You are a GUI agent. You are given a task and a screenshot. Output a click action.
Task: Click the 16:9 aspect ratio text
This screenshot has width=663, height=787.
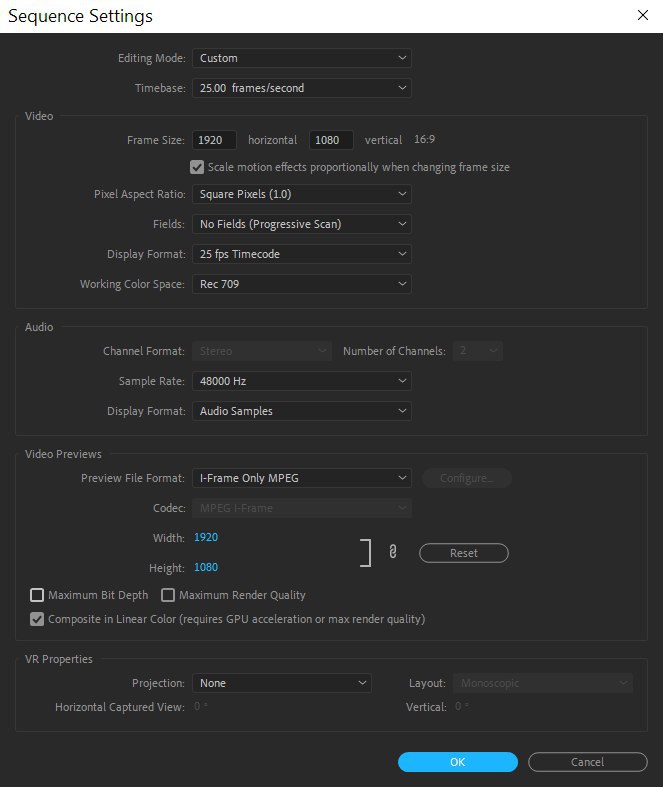[425, 140]
